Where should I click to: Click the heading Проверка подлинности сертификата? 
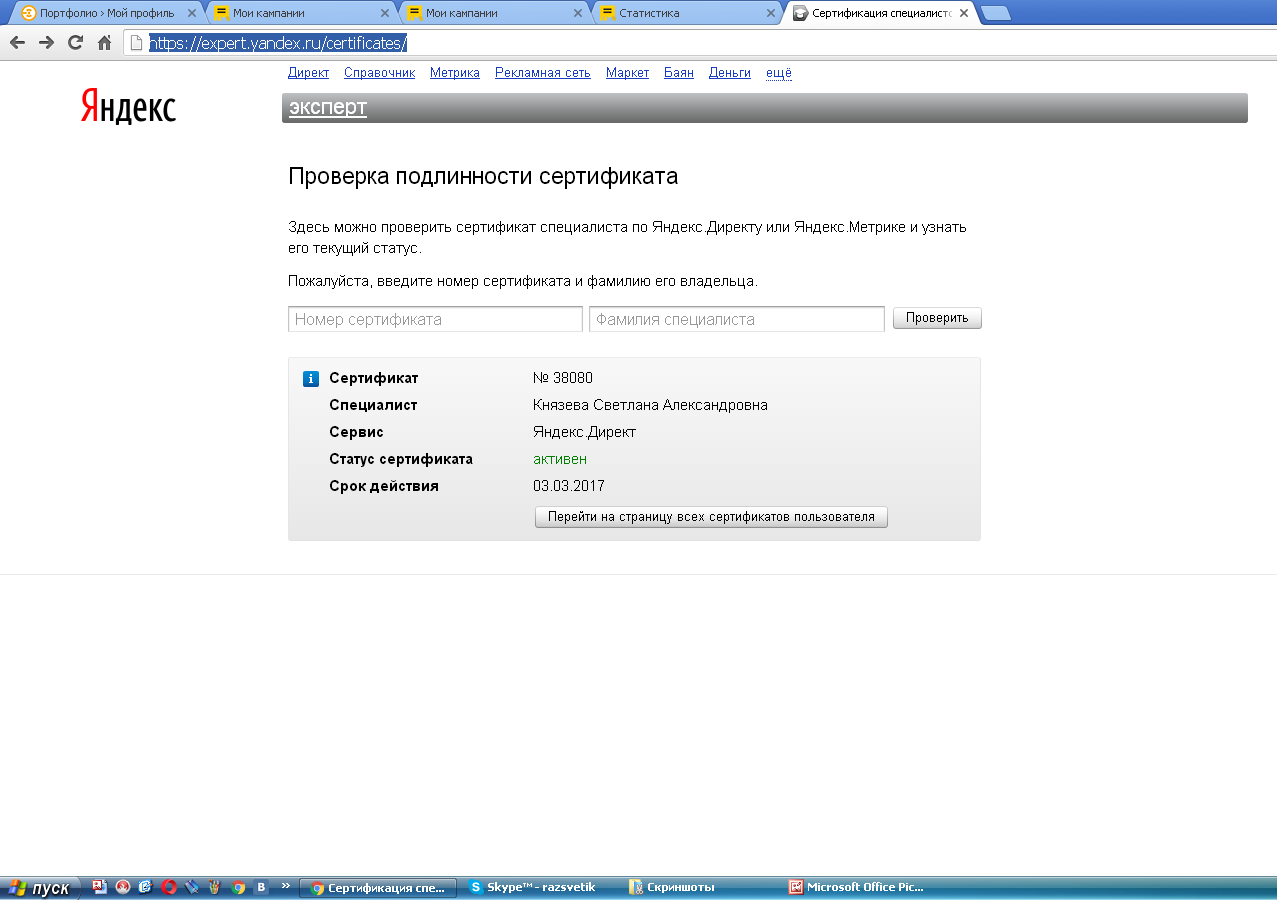(x=483, y=177)
